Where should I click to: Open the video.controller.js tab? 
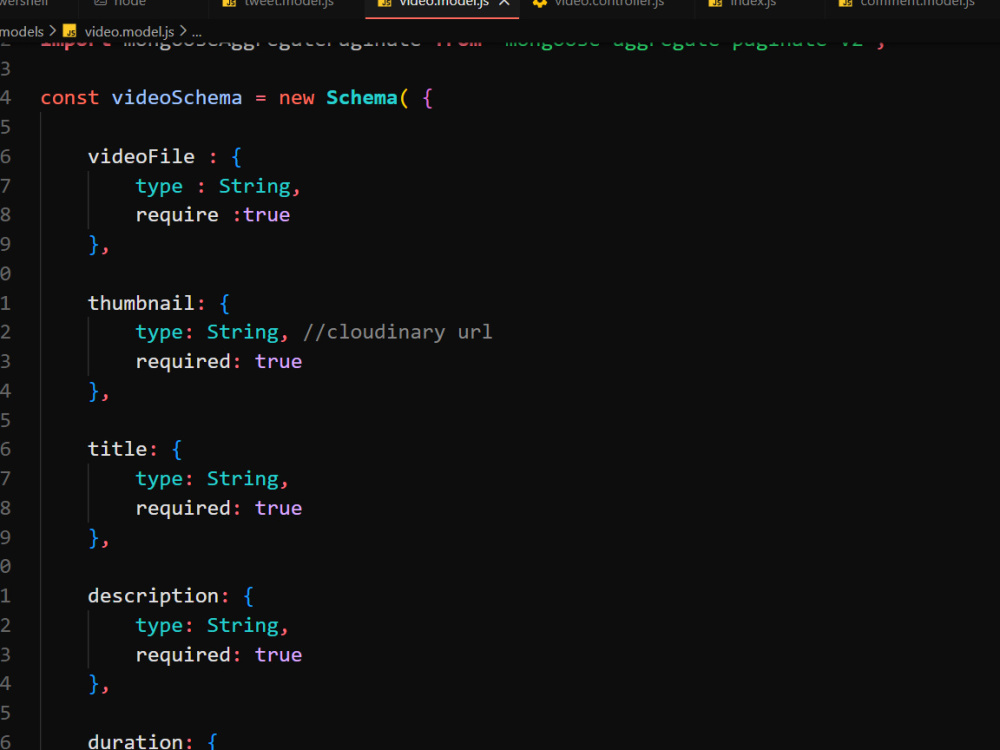pos(607,4)
